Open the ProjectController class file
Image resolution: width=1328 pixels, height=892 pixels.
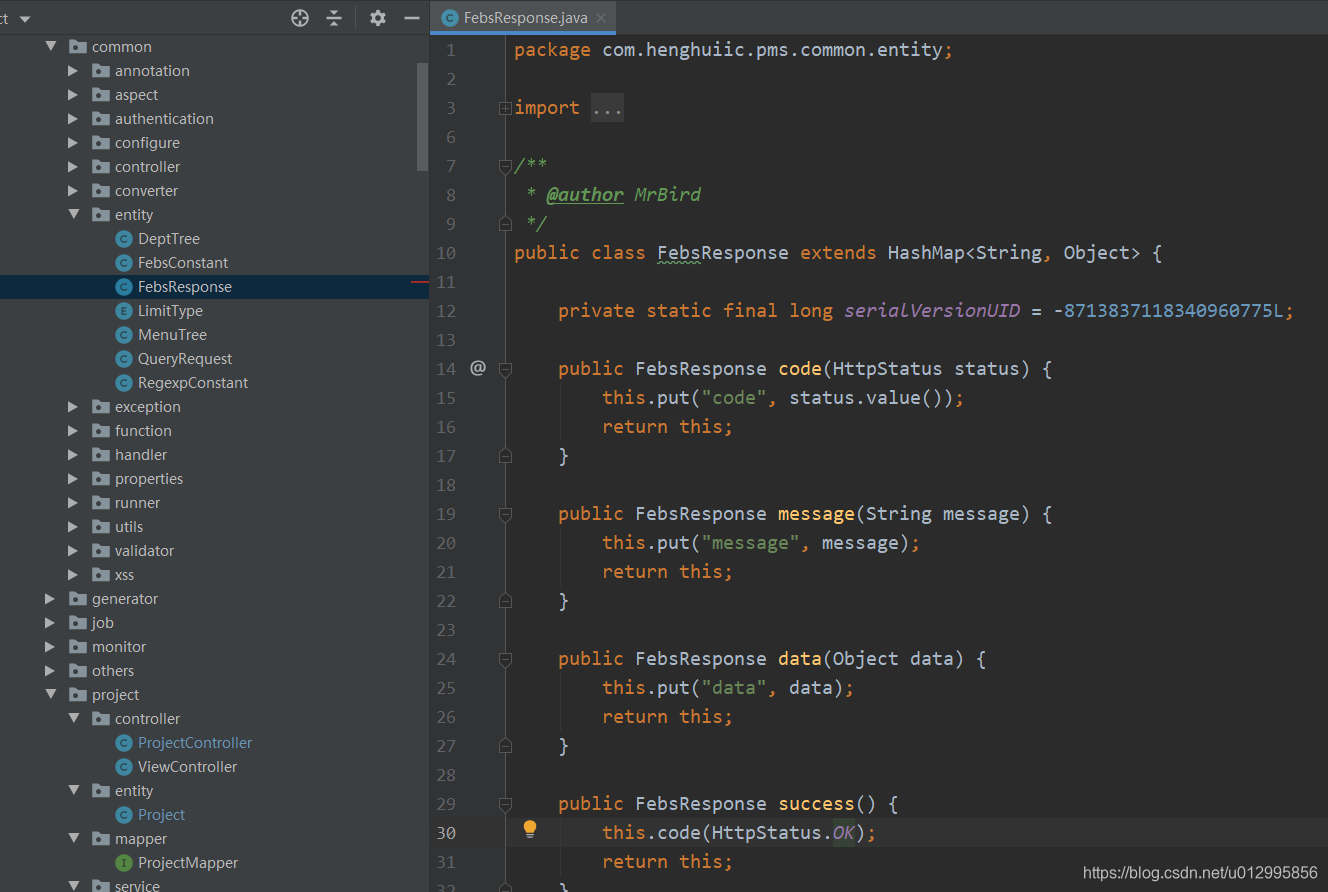(x=194, y=742)
